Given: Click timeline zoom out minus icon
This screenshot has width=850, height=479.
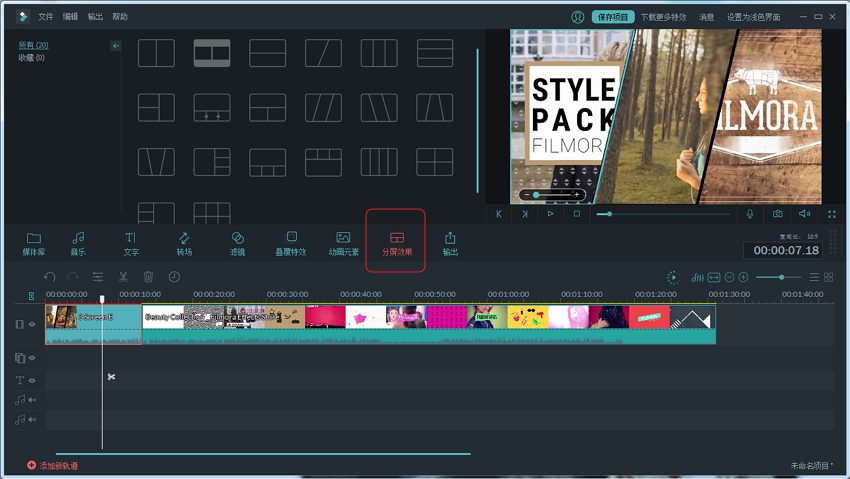Looking at the screenshot, I should [x=729, y=277].
